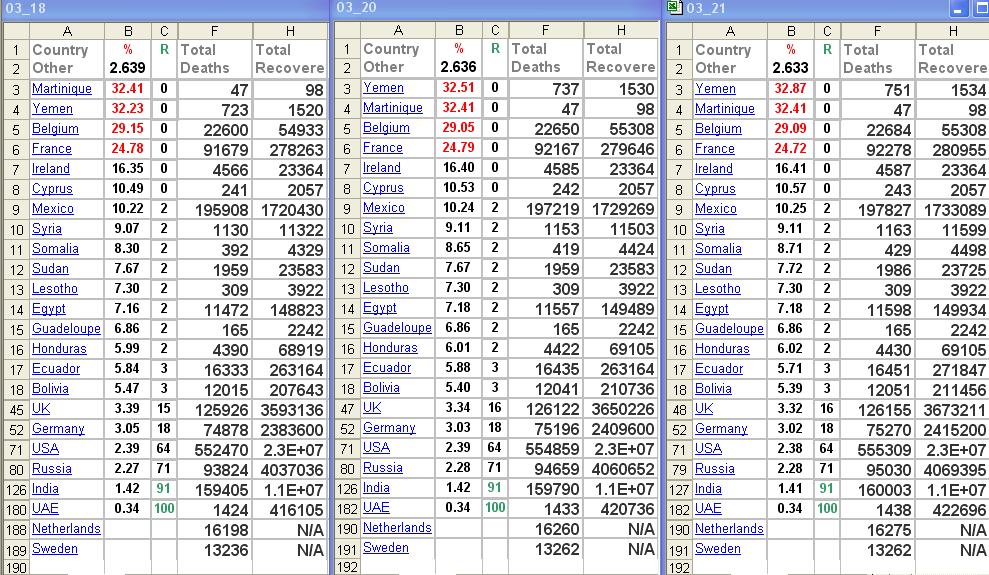Click the green R header cell in window 03_21
The width and height of the screenshot is (989, 575).
(827, 49)
